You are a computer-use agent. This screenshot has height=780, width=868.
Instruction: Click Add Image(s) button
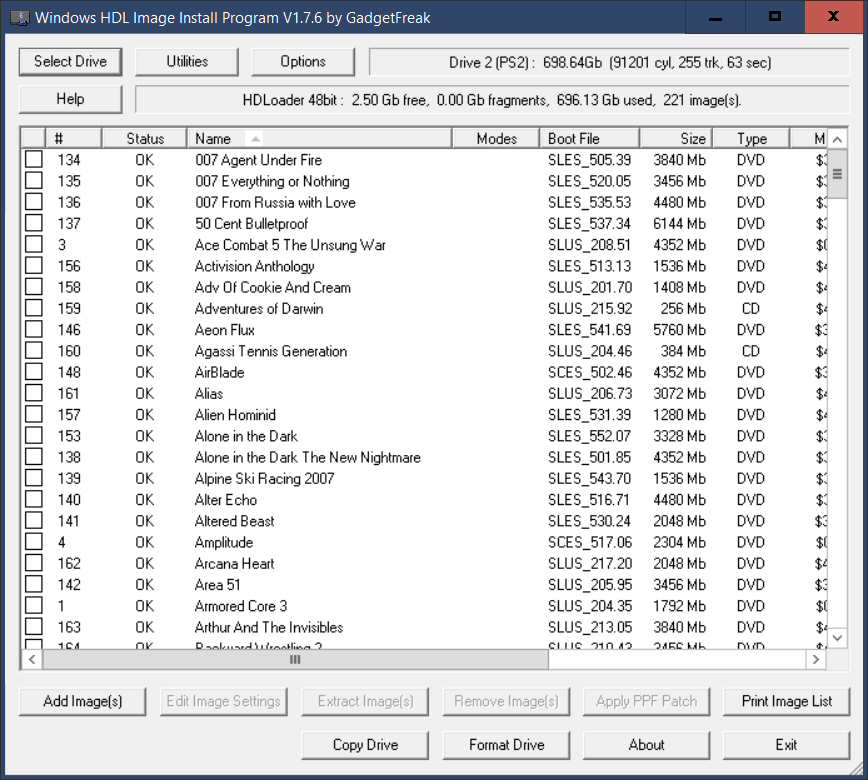(82, 701)
